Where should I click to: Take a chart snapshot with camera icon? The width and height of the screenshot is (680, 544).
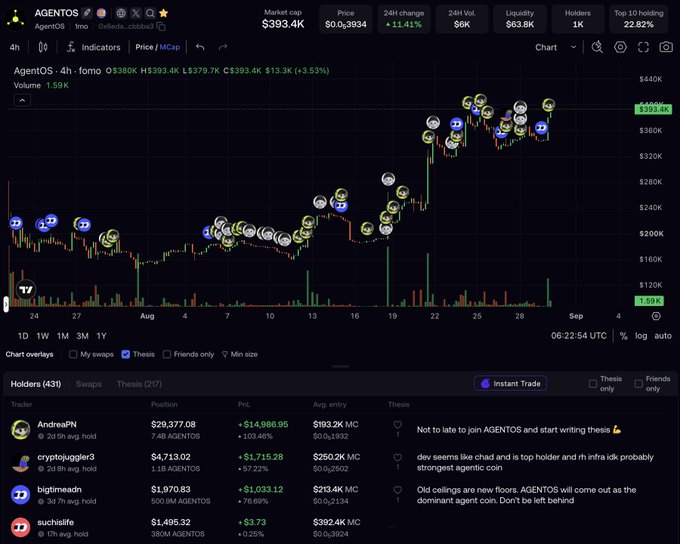(x=666, y=47)
